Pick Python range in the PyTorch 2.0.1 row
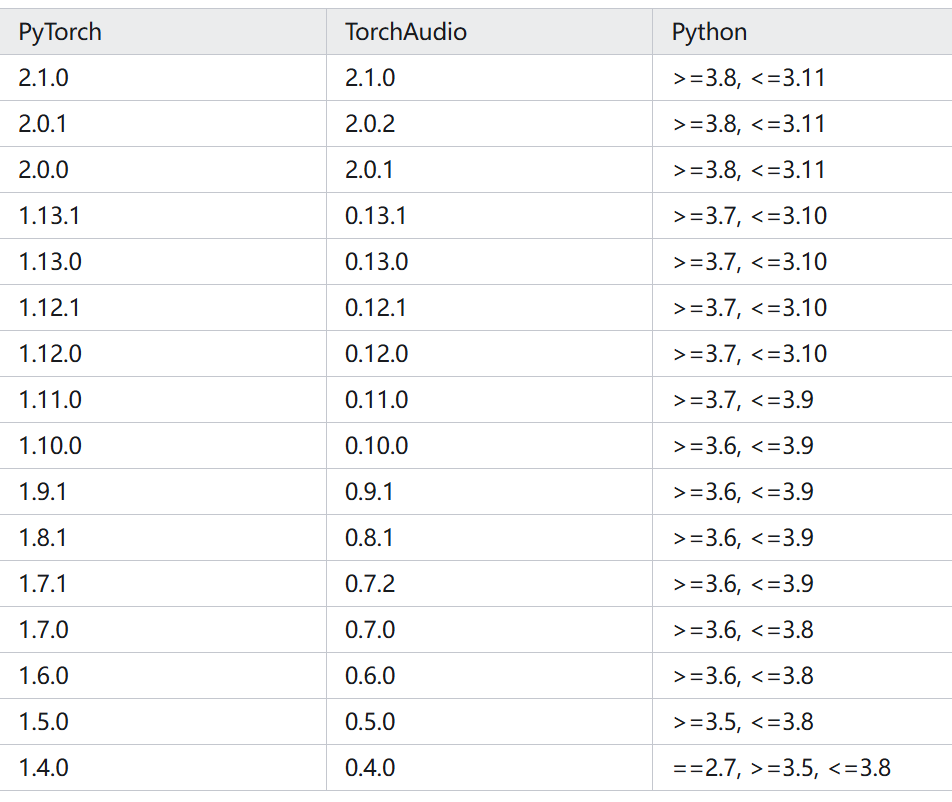This screenshot has height=802, width=952. coord(802,124)
